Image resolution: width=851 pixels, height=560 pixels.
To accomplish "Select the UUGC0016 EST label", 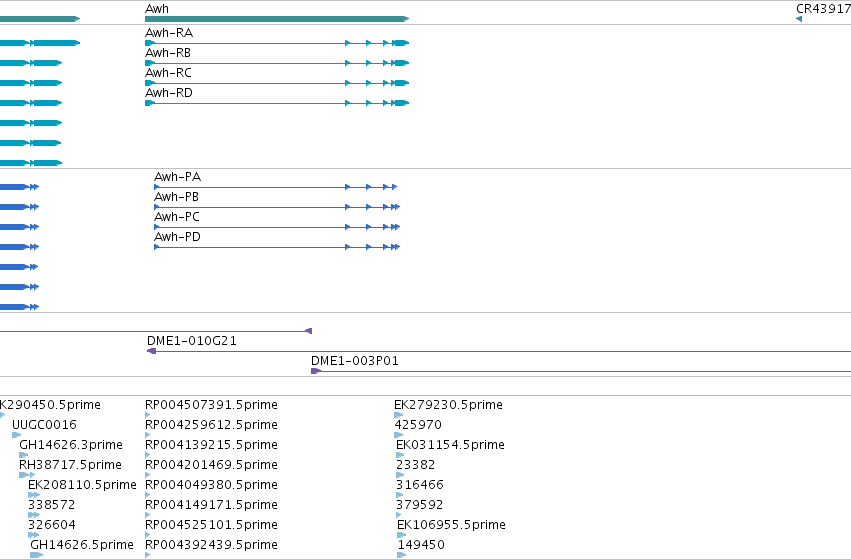I will [x=45, y=425].
